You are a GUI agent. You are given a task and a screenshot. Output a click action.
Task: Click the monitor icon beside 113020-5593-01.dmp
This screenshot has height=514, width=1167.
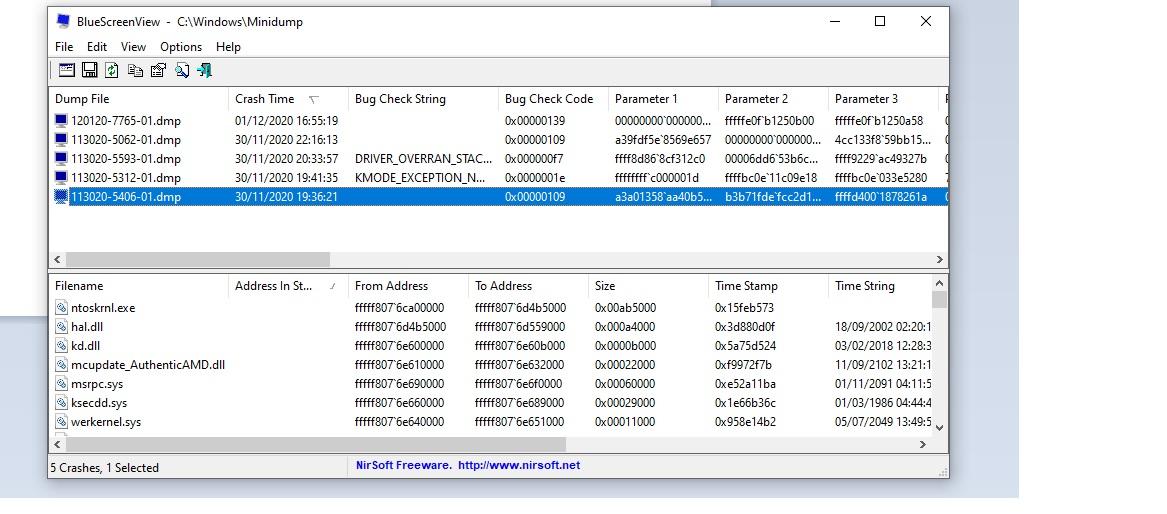click(x=61, y=158)
